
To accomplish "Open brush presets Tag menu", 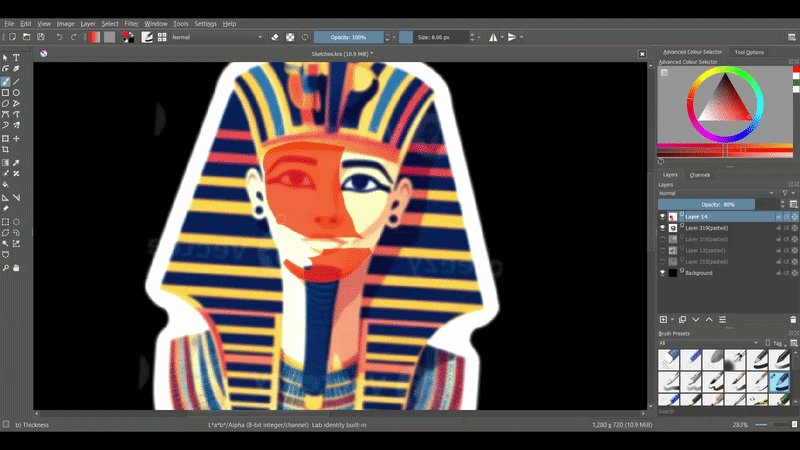I will tap(777, 343).
